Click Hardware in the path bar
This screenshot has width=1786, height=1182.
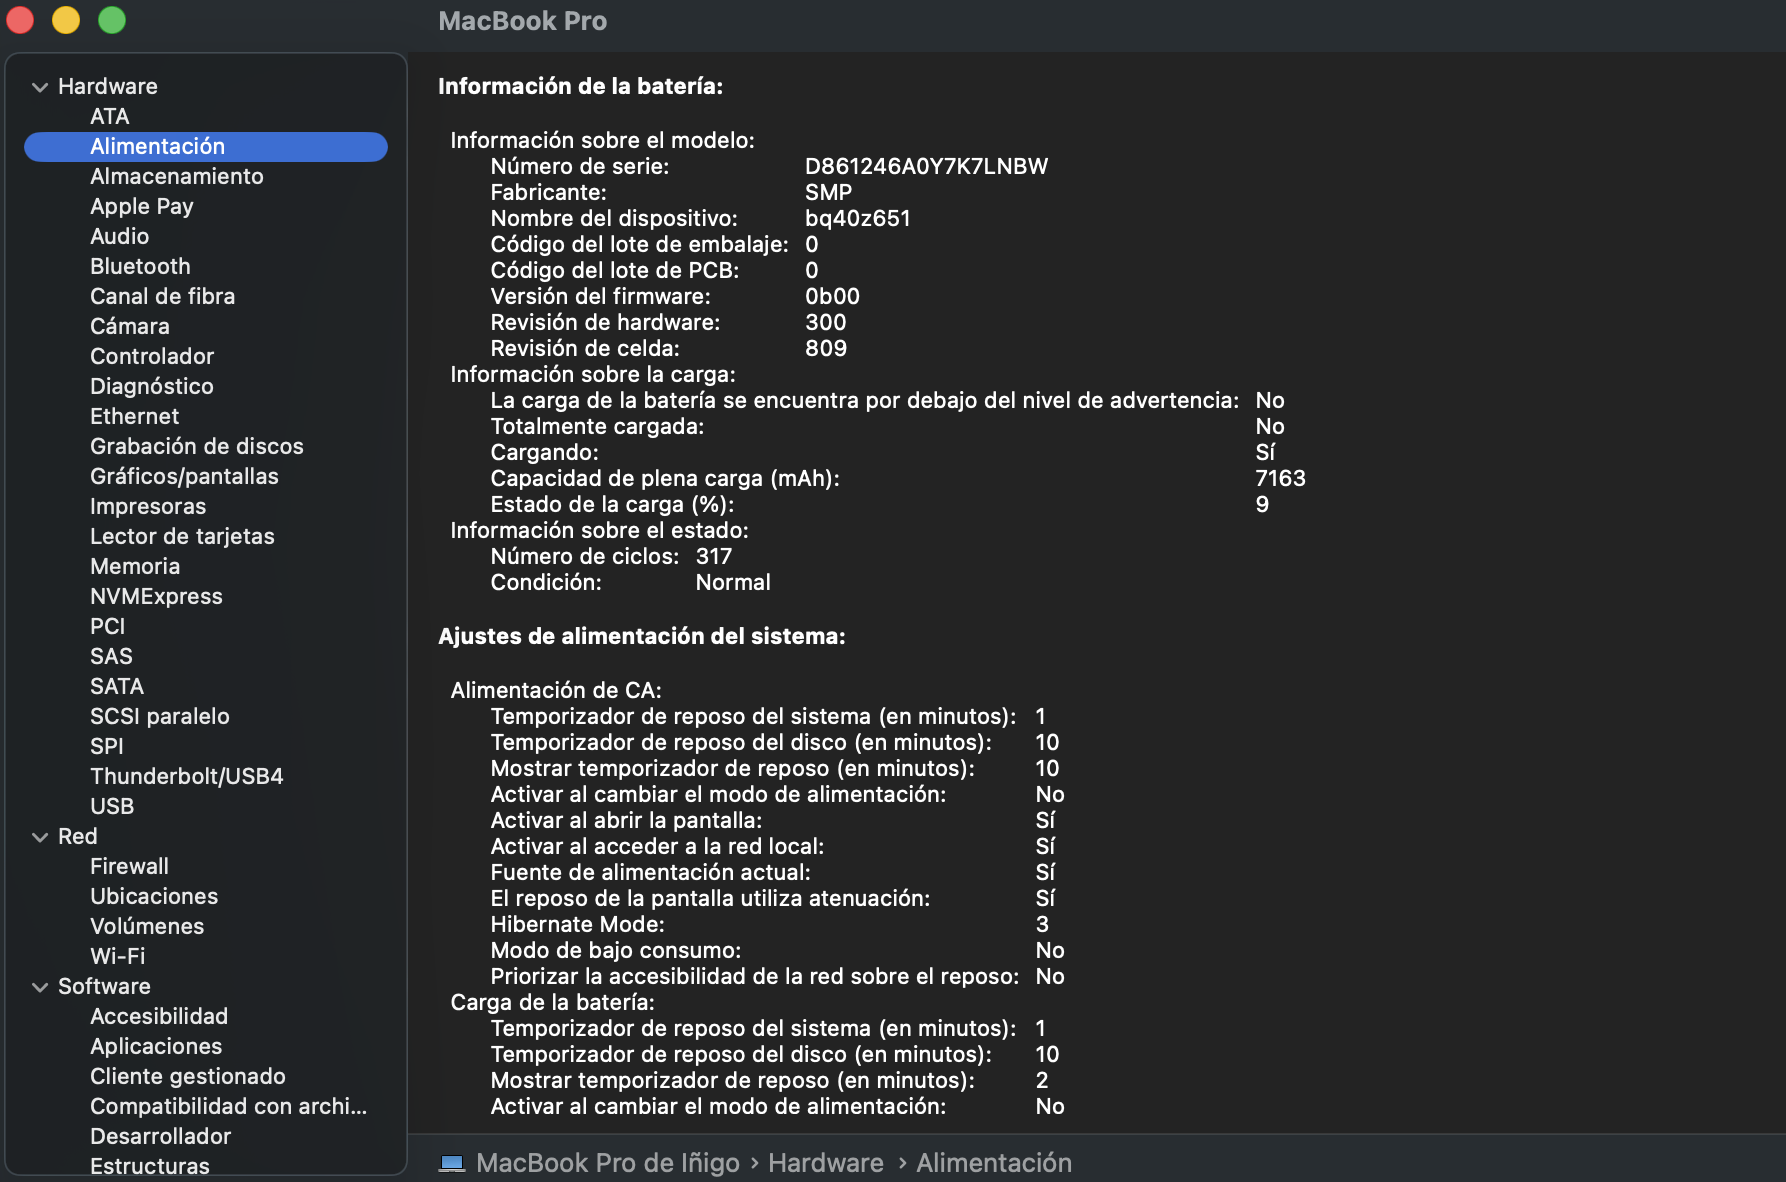coord(826,1163)
